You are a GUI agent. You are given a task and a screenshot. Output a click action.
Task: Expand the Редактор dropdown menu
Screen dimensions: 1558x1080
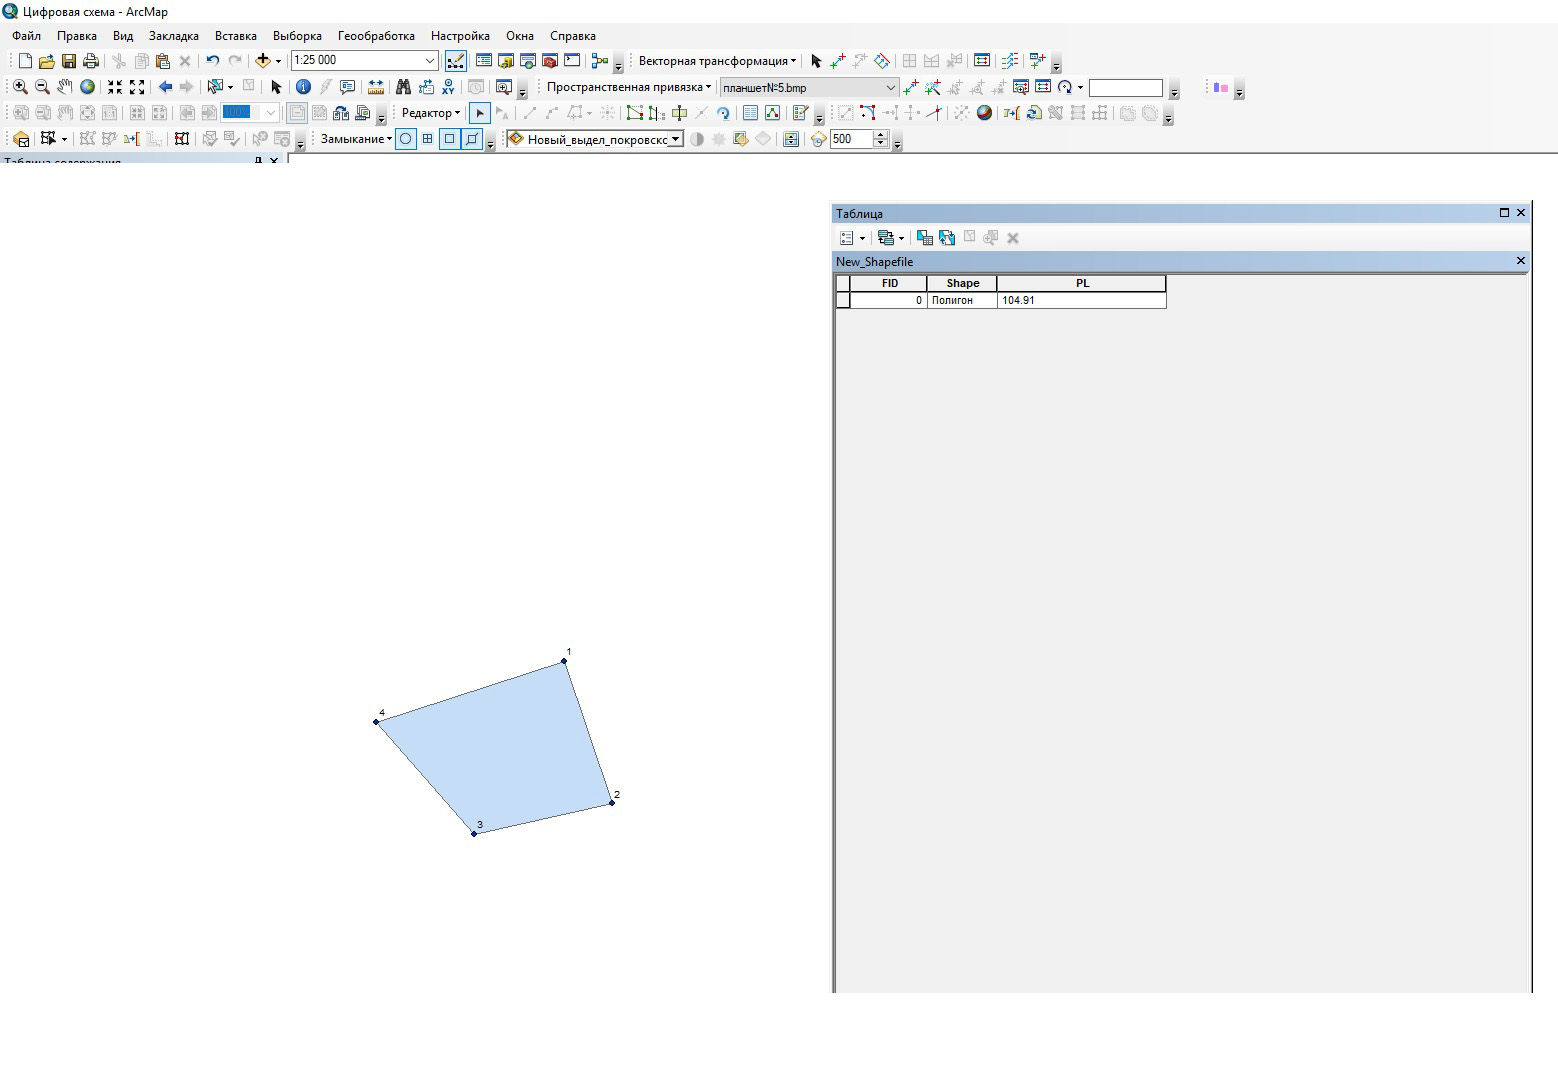(x=431, y=113)
